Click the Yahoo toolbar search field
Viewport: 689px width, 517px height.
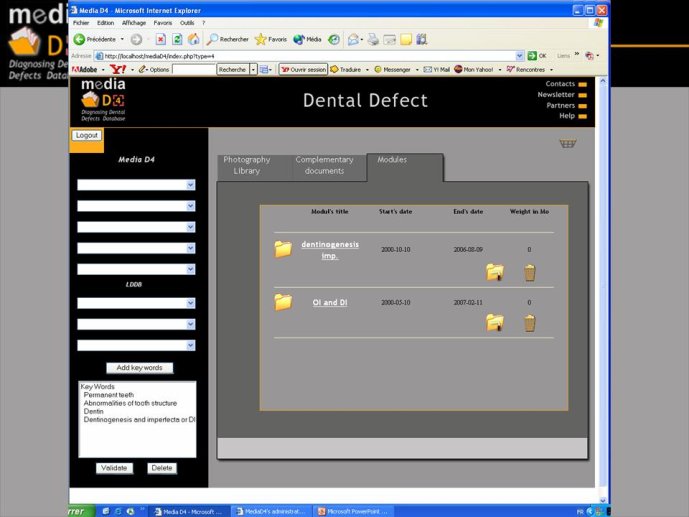pyautogui.click(x=194, y=69)
